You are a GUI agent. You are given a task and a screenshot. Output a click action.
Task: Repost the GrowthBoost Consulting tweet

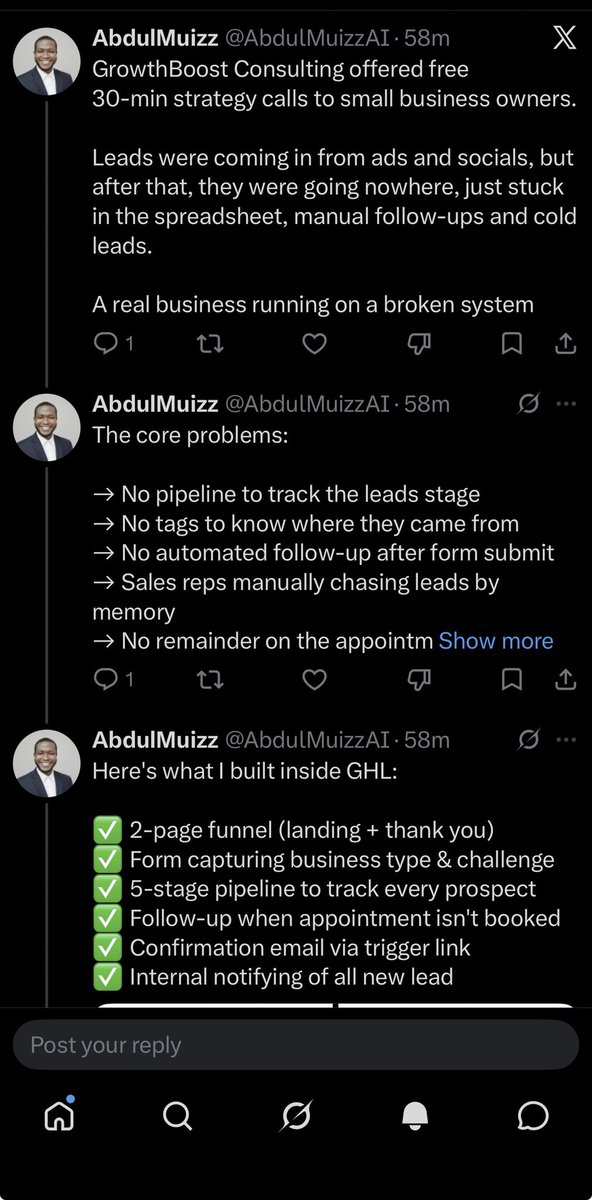pos(210,344)
